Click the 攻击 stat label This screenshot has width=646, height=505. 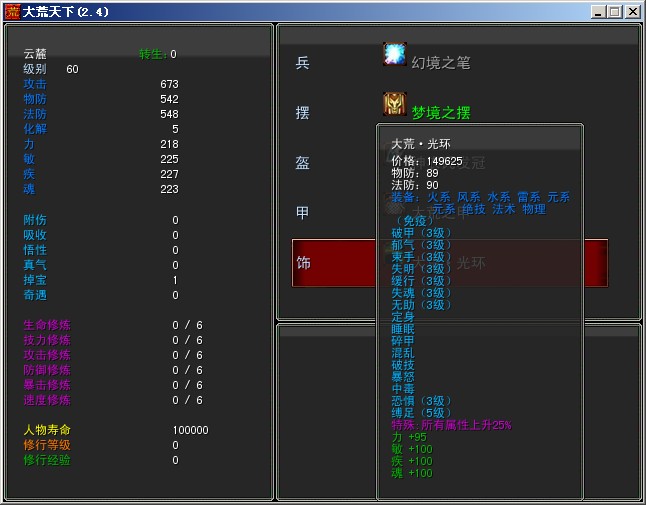pyautogui.click(x=35, y=84)
